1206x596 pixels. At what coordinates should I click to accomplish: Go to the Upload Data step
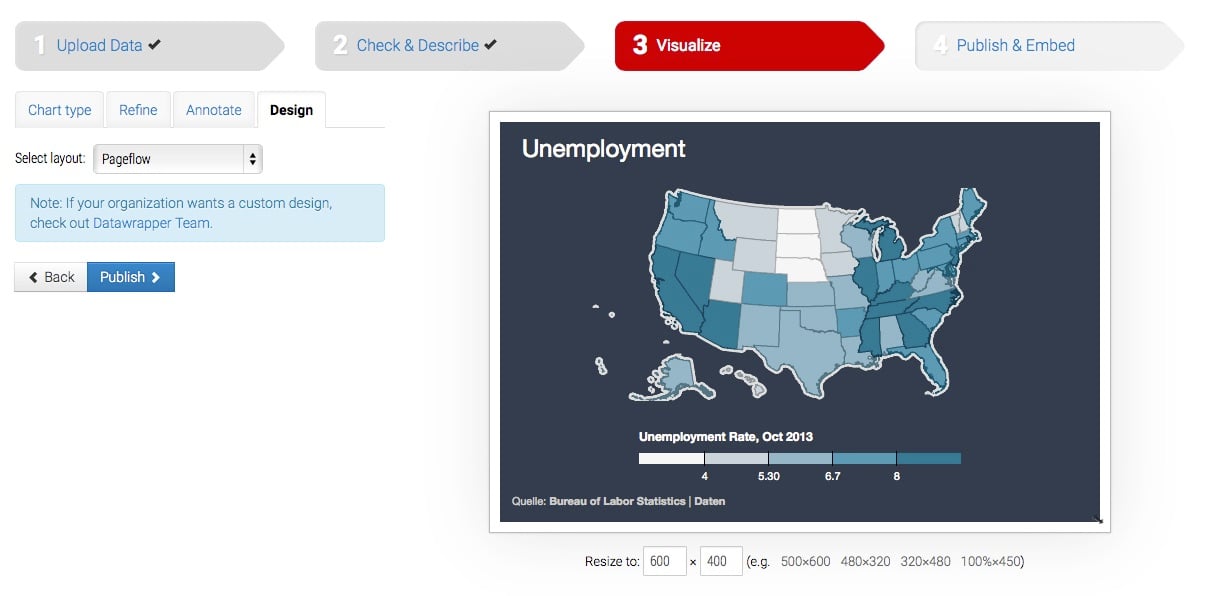tap(100, 45)
